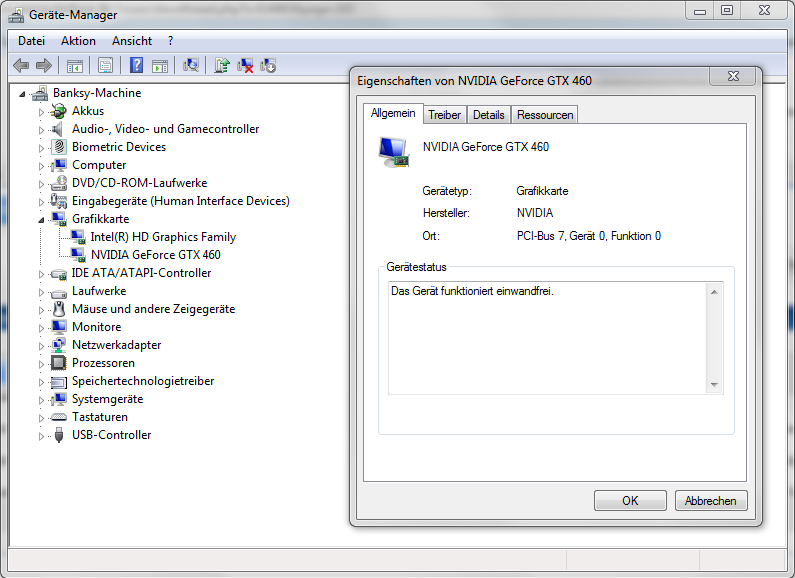Open the ? help menu
The width and height of the screenshot is (795, 578).
coord(170,41)
